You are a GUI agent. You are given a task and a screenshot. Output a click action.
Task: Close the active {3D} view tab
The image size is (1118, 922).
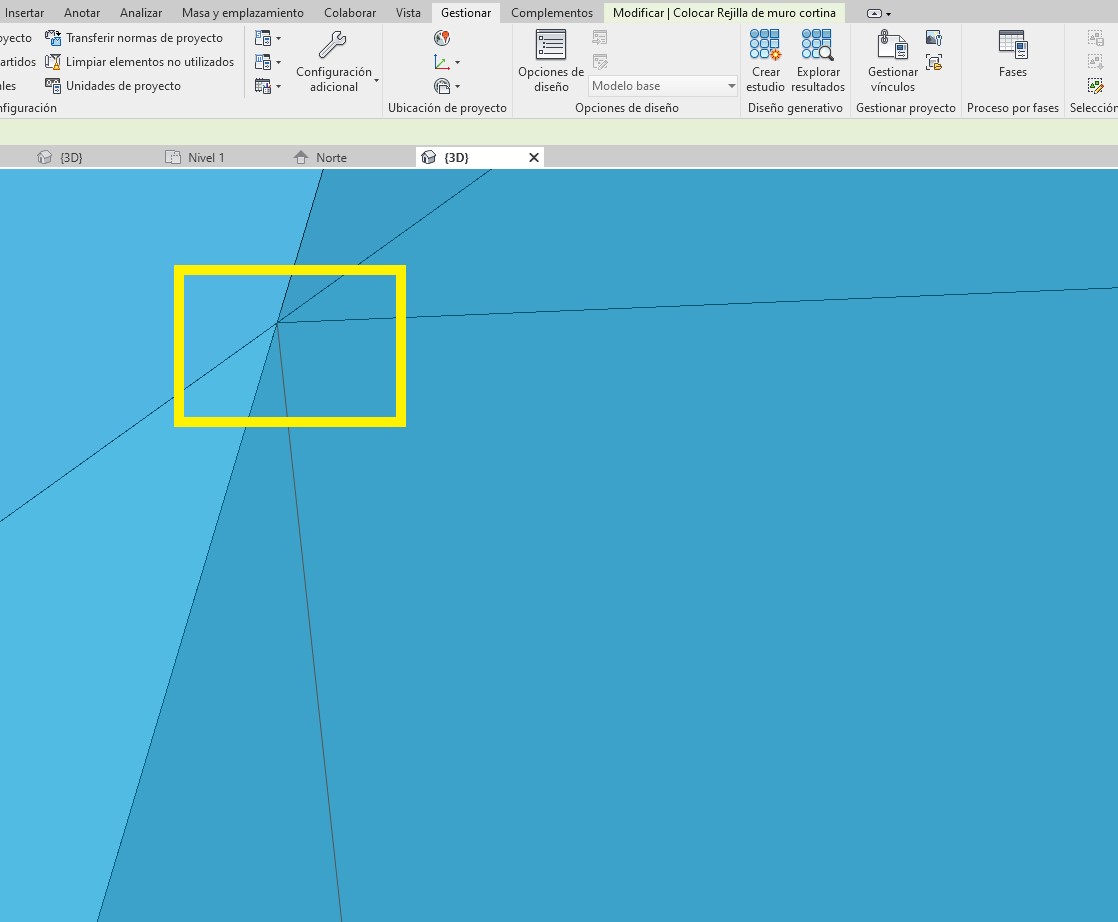[533, 158]
